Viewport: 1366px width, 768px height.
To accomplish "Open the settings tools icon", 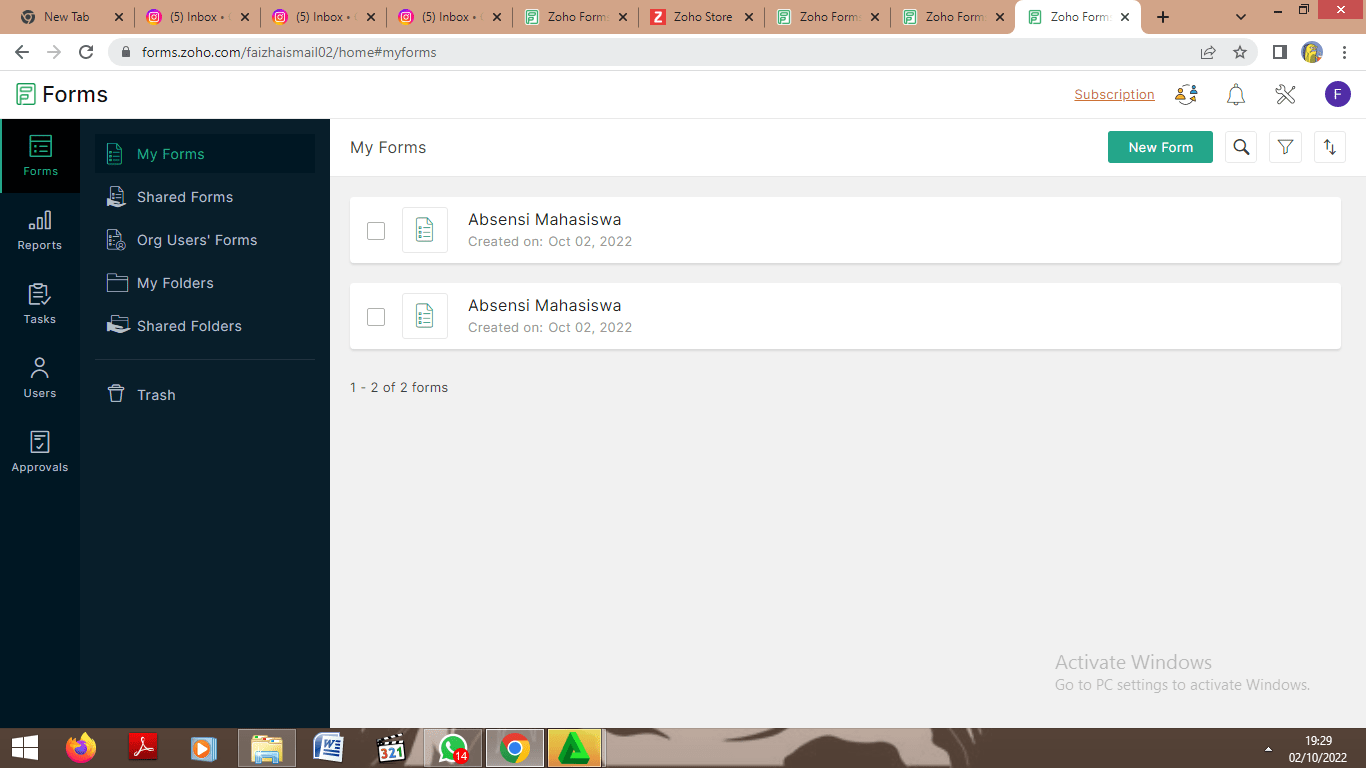I will coord(1285,95).
